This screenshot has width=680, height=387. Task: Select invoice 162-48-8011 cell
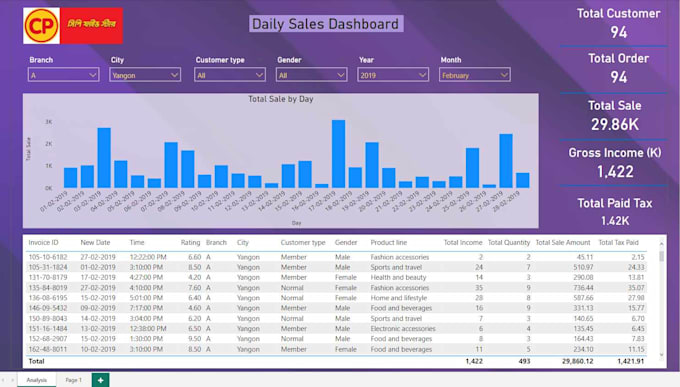[x=48, y=349]
